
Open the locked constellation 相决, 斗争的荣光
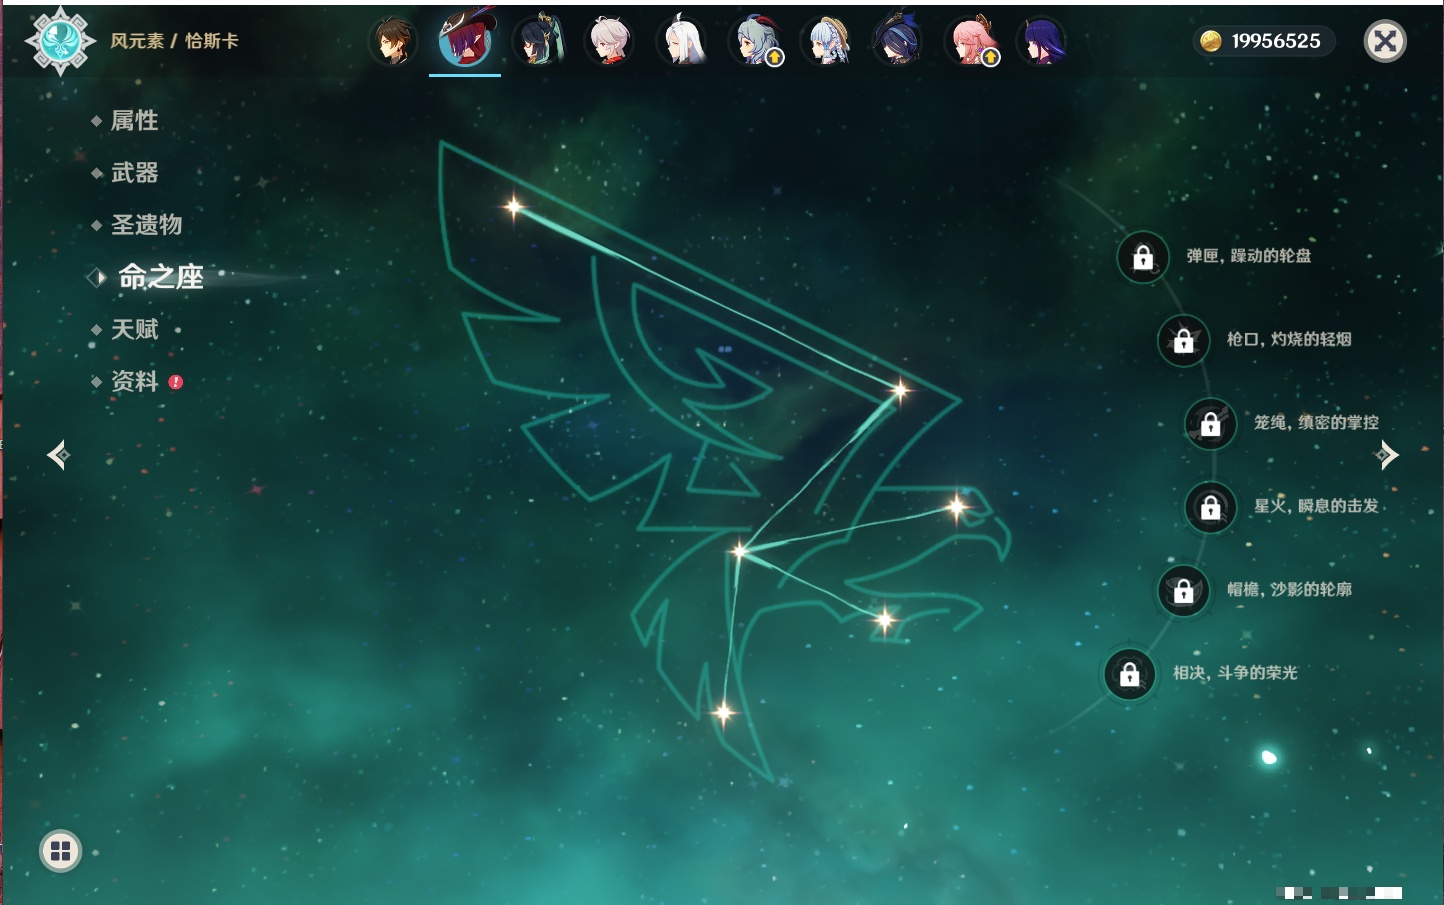1130,674
